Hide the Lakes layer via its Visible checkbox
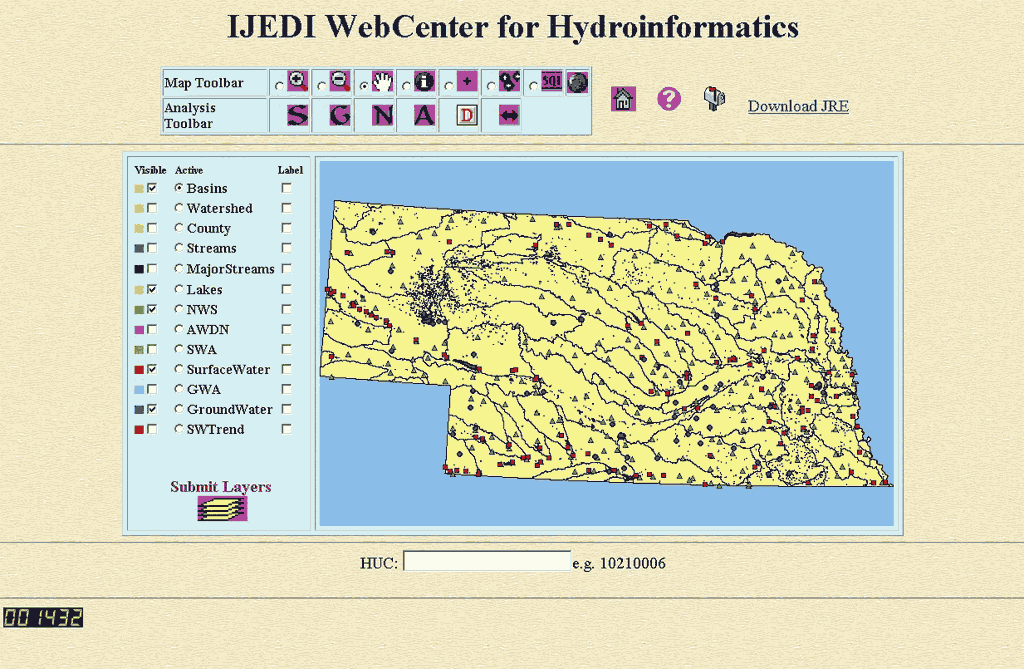 152,289
